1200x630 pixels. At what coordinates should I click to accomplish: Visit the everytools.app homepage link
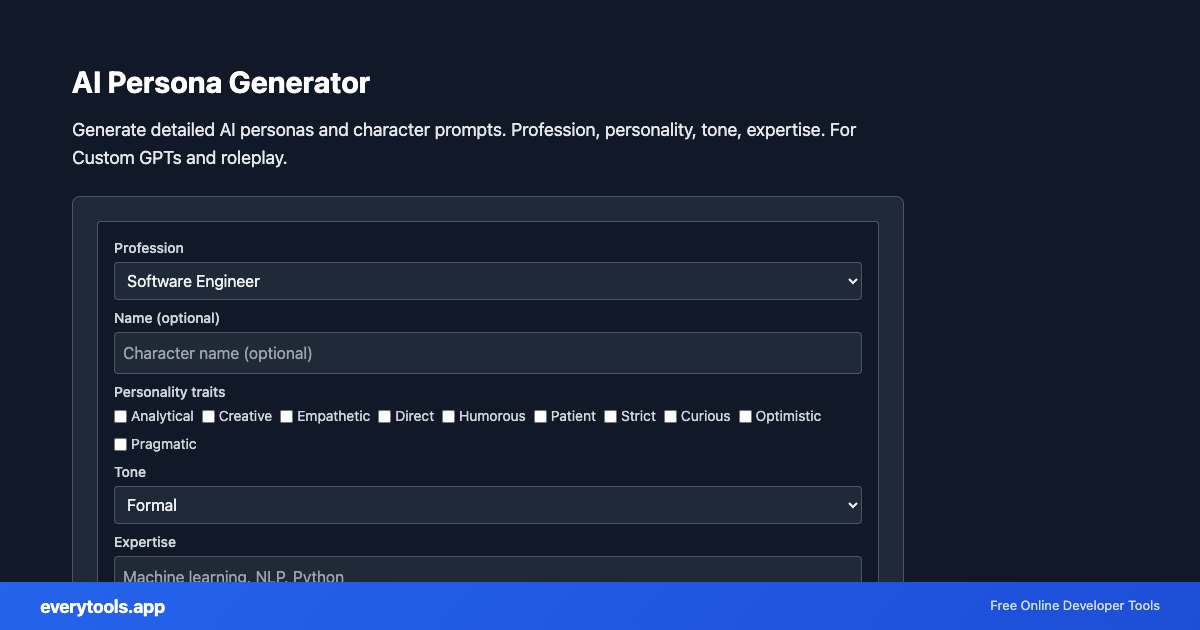[102, 607]
